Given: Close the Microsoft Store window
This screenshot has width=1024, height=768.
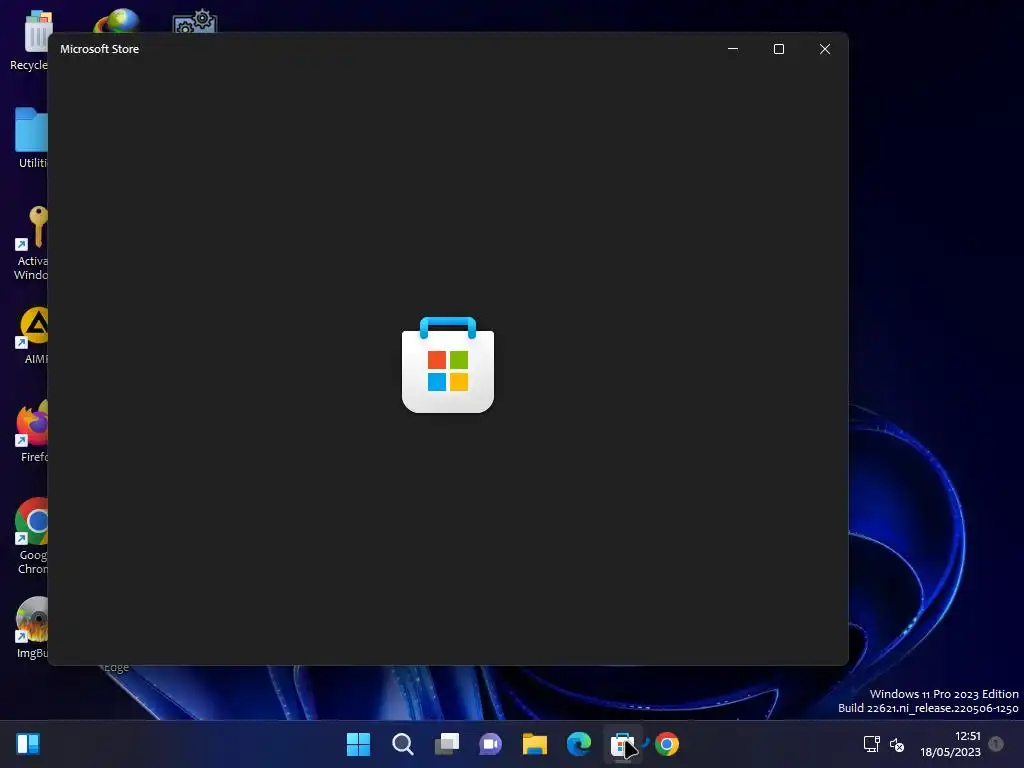Looking at the screenshot, I should click(x=825, y=49).
